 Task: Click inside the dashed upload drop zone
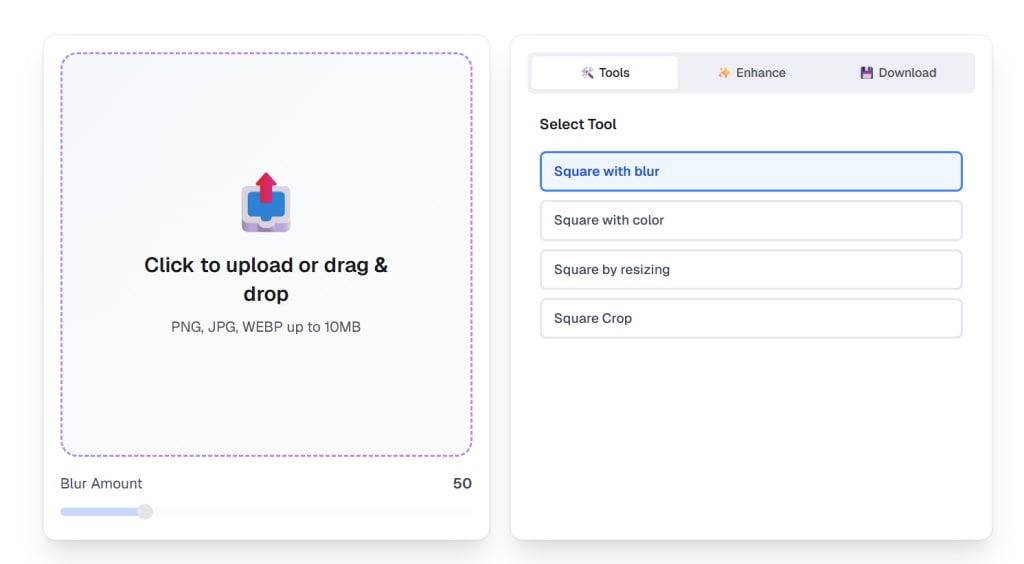coord(266,392)
